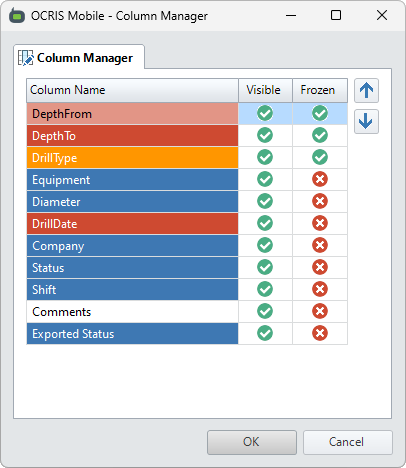Click the OCRIS Mobile app icon in title bar
406x468 pixels.
pyautogui.click(x=17, y=16)
